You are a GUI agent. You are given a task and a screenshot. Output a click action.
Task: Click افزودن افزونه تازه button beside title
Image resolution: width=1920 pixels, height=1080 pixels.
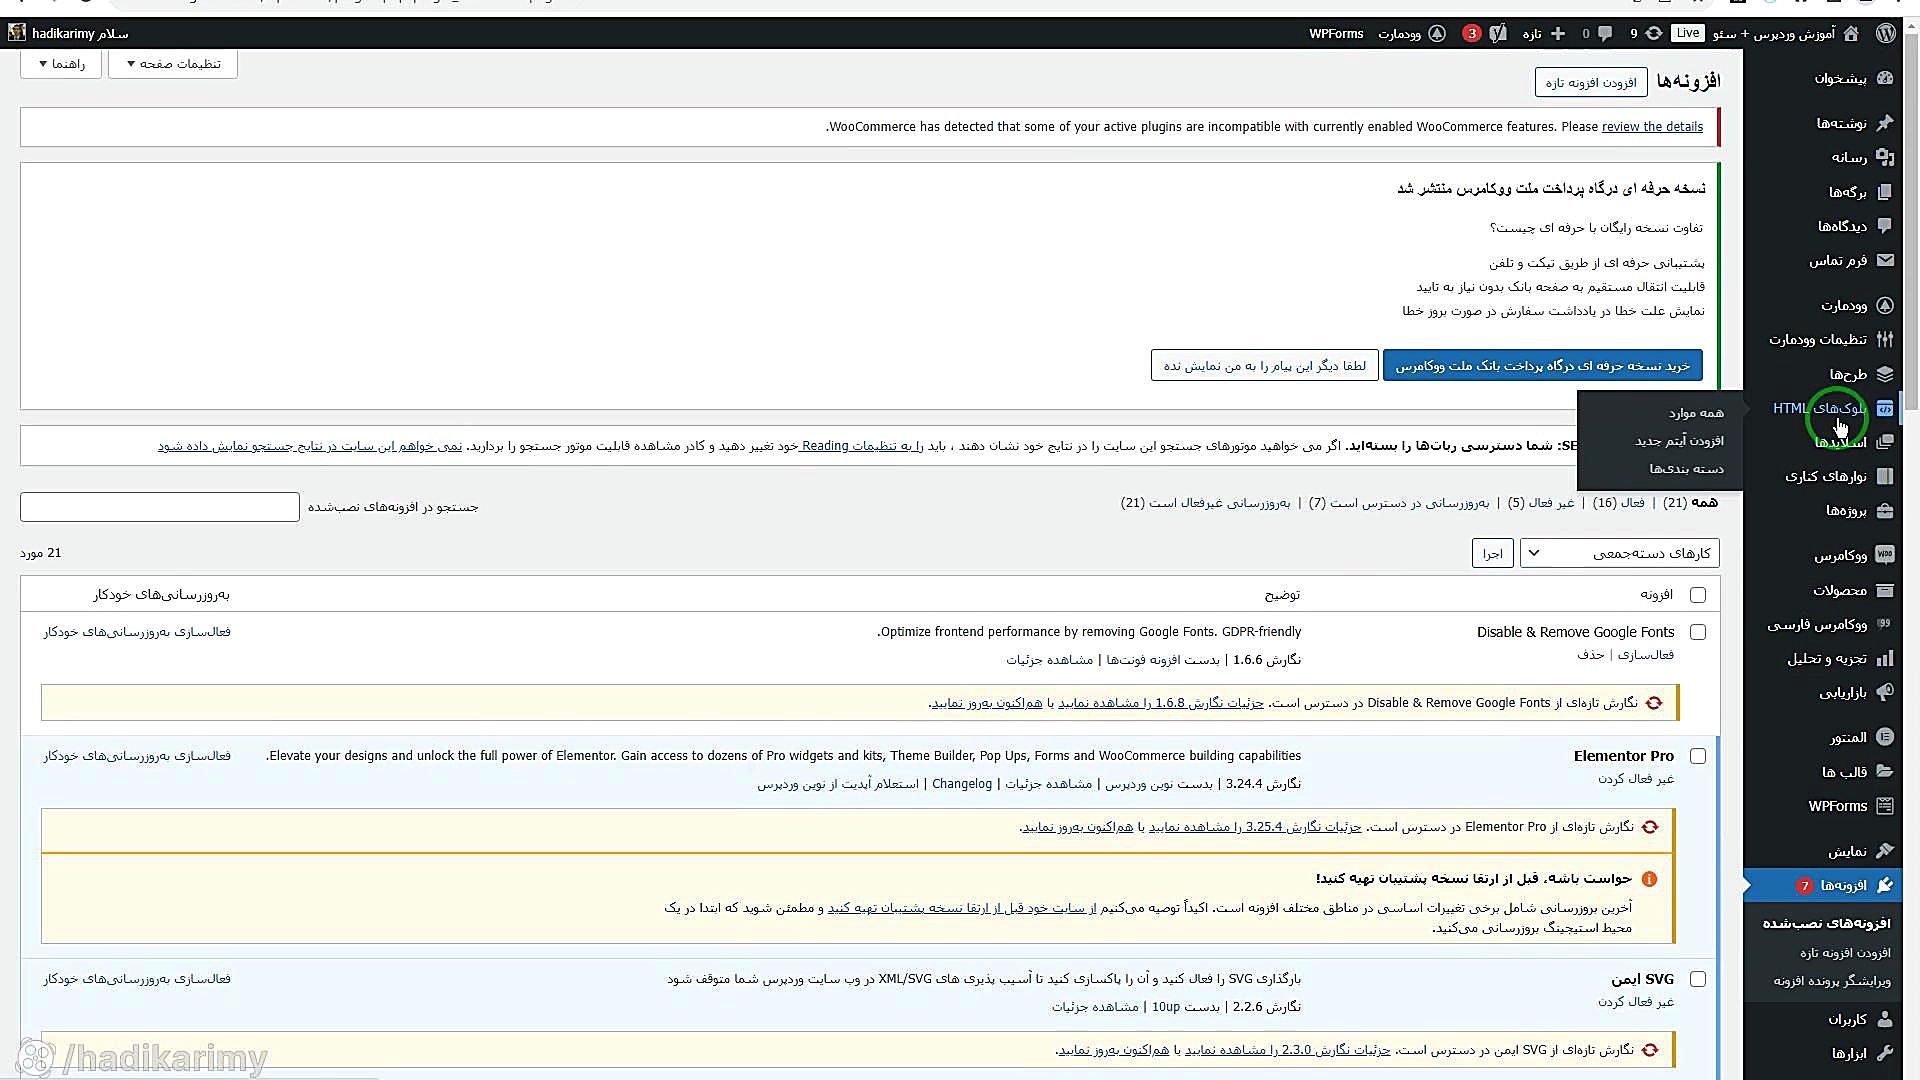[x=1591, y=82]
